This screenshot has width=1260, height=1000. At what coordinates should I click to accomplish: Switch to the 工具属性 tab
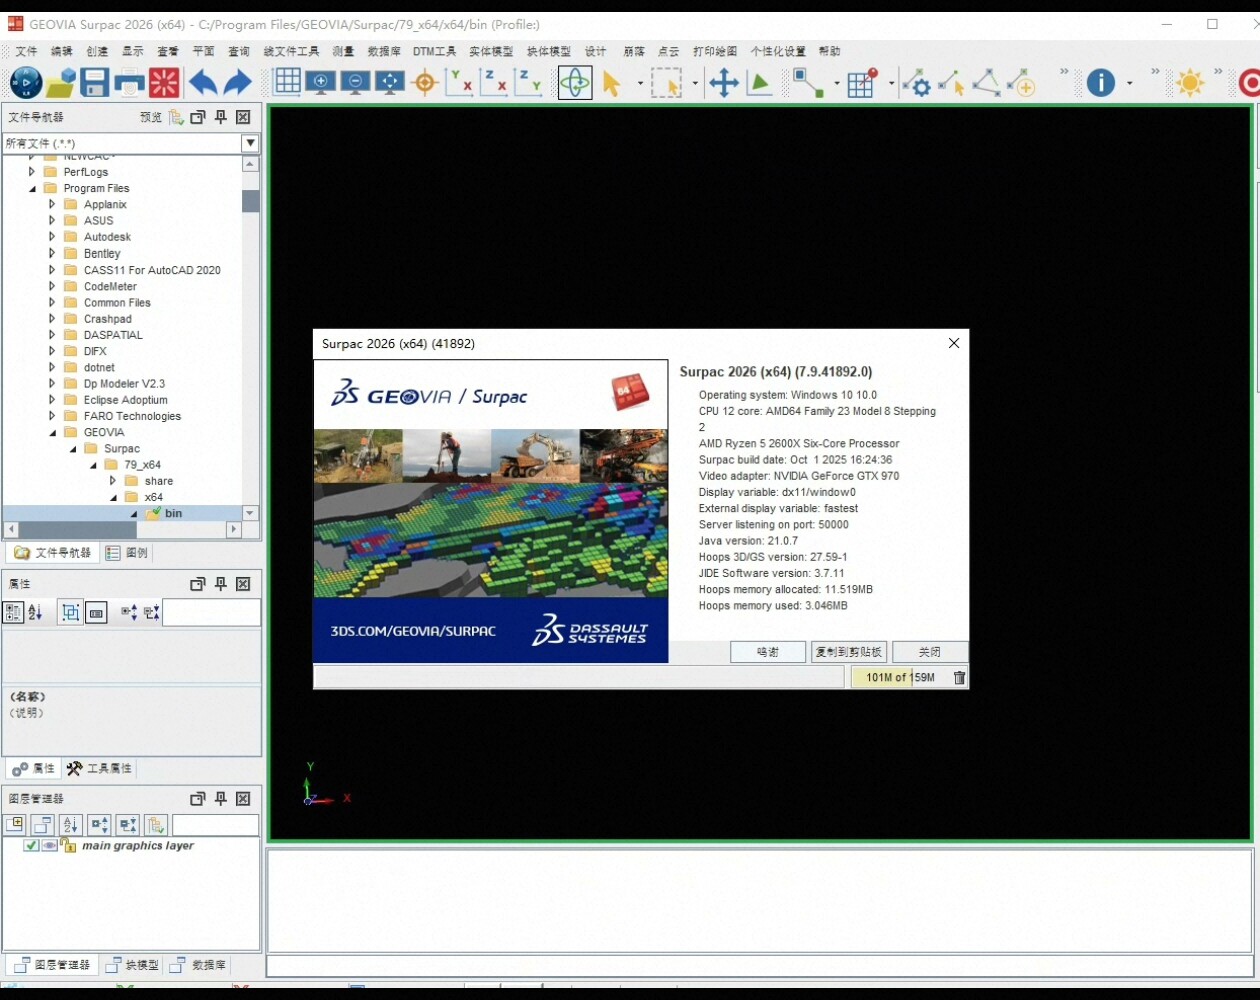click(99, 769)
